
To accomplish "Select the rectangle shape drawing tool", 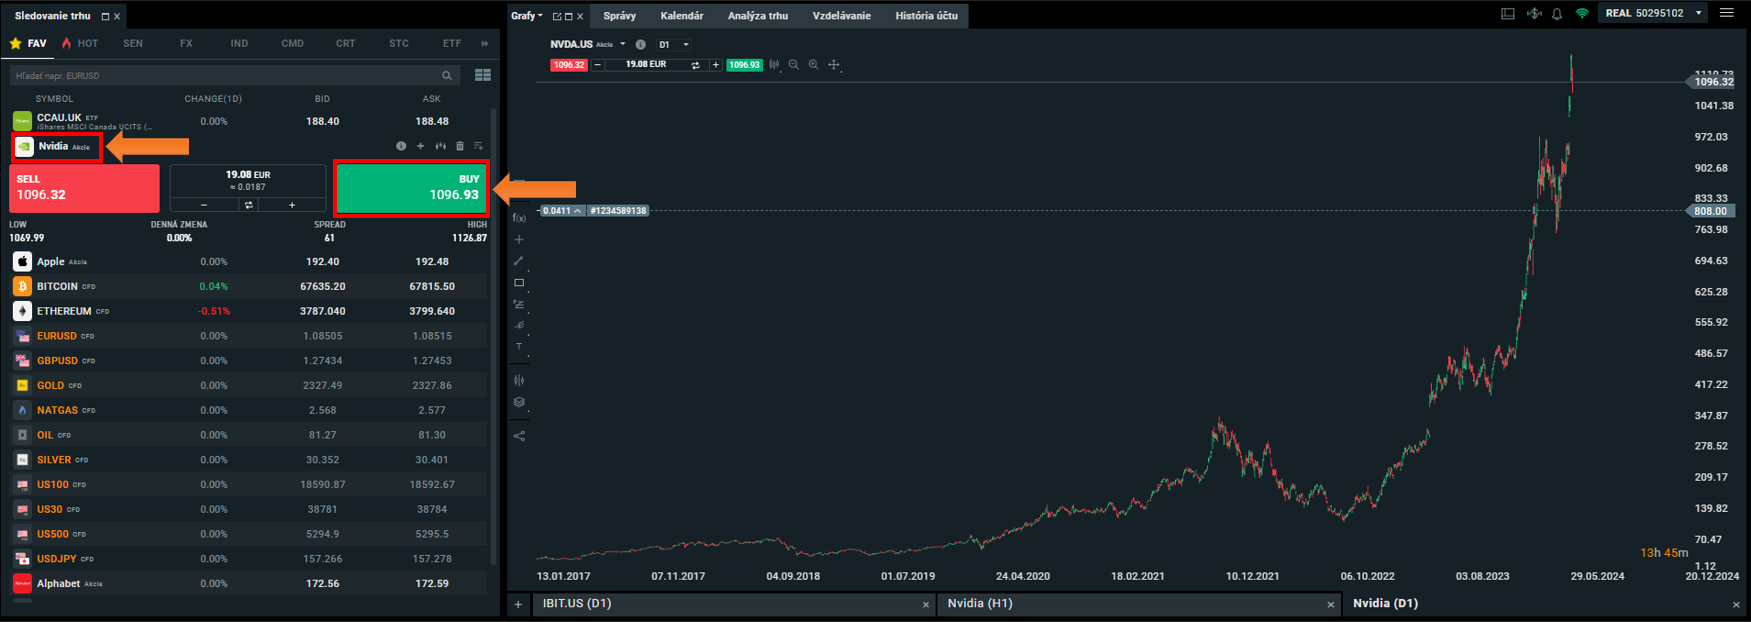I will [519, 283].
